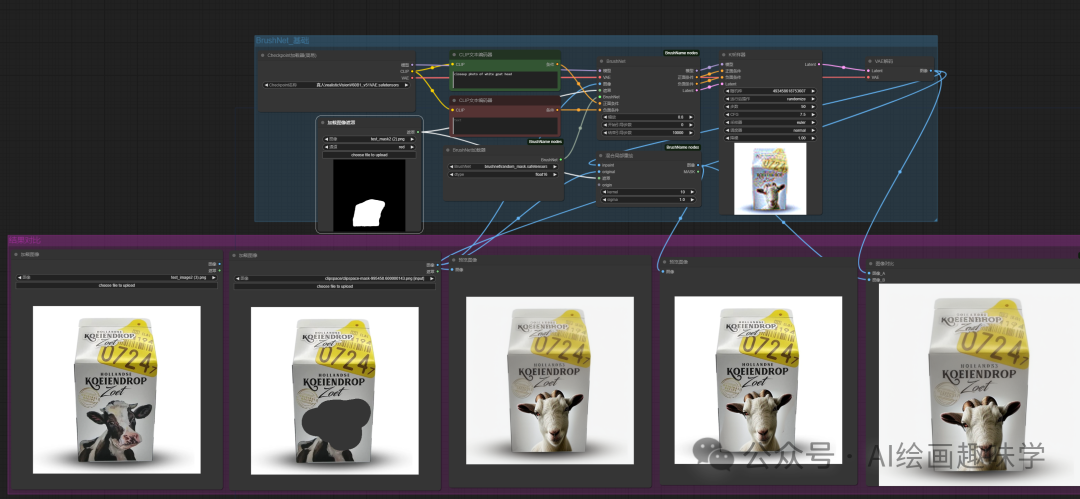Click the K sampler goat carton preview

point(770,179)
